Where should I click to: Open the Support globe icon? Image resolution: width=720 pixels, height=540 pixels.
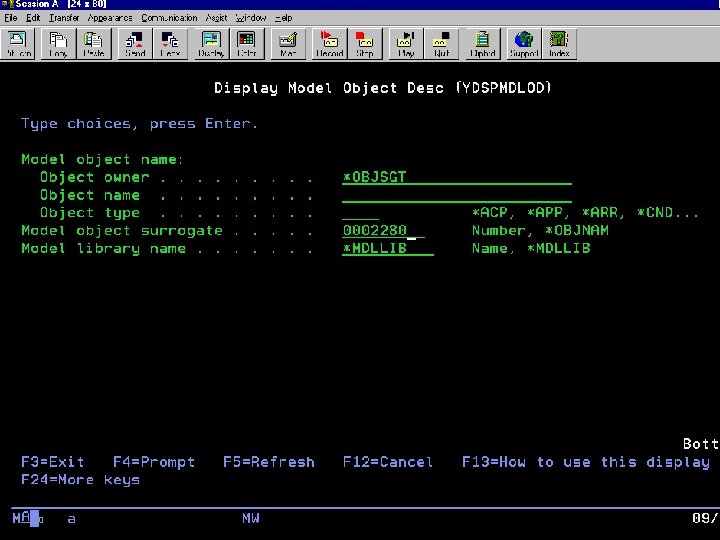click(524, 44)
